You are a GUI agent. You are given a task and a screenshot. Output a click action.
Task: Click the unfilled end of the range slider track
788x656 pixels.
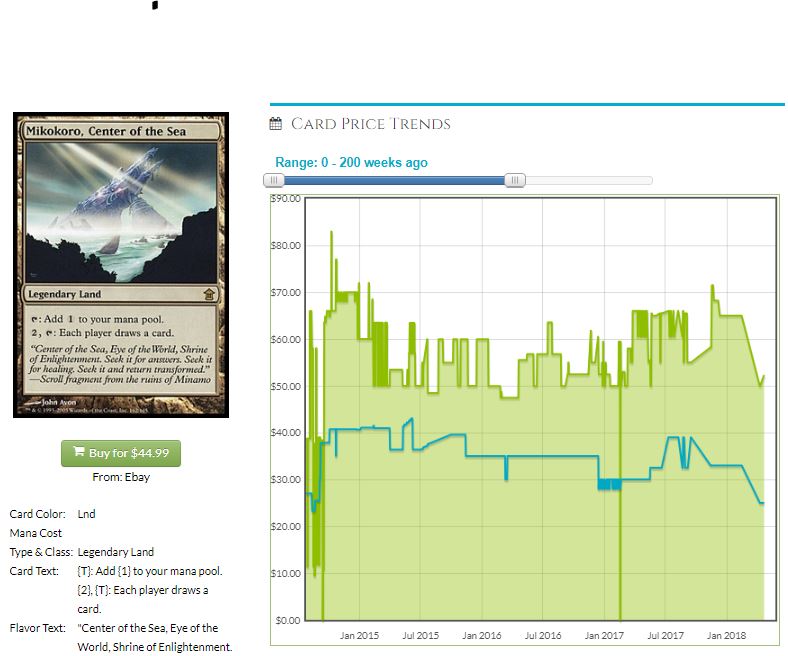(589, 180)
